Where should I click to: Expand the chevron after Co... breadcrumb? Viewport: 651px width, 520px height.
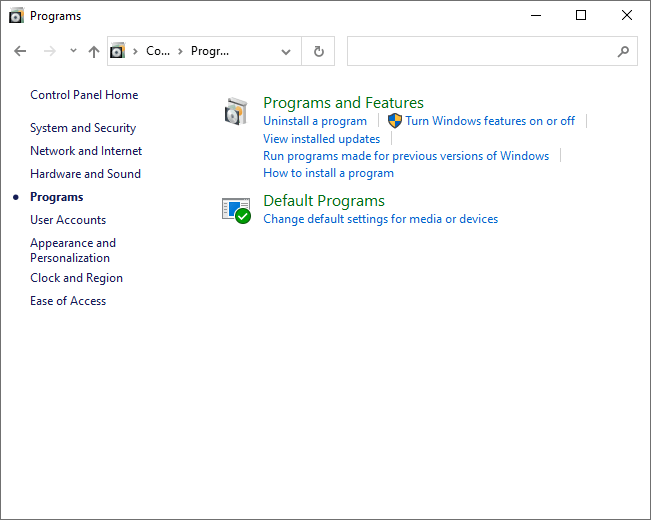180,51
